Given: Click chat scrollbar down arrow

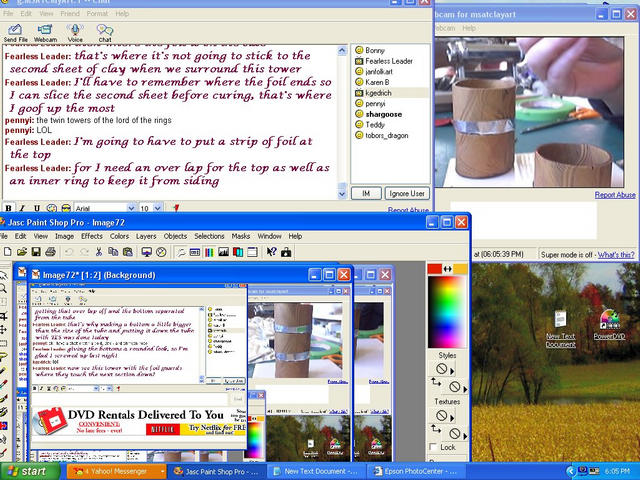Looking at the screenshot, I should (x=342, y=194).
